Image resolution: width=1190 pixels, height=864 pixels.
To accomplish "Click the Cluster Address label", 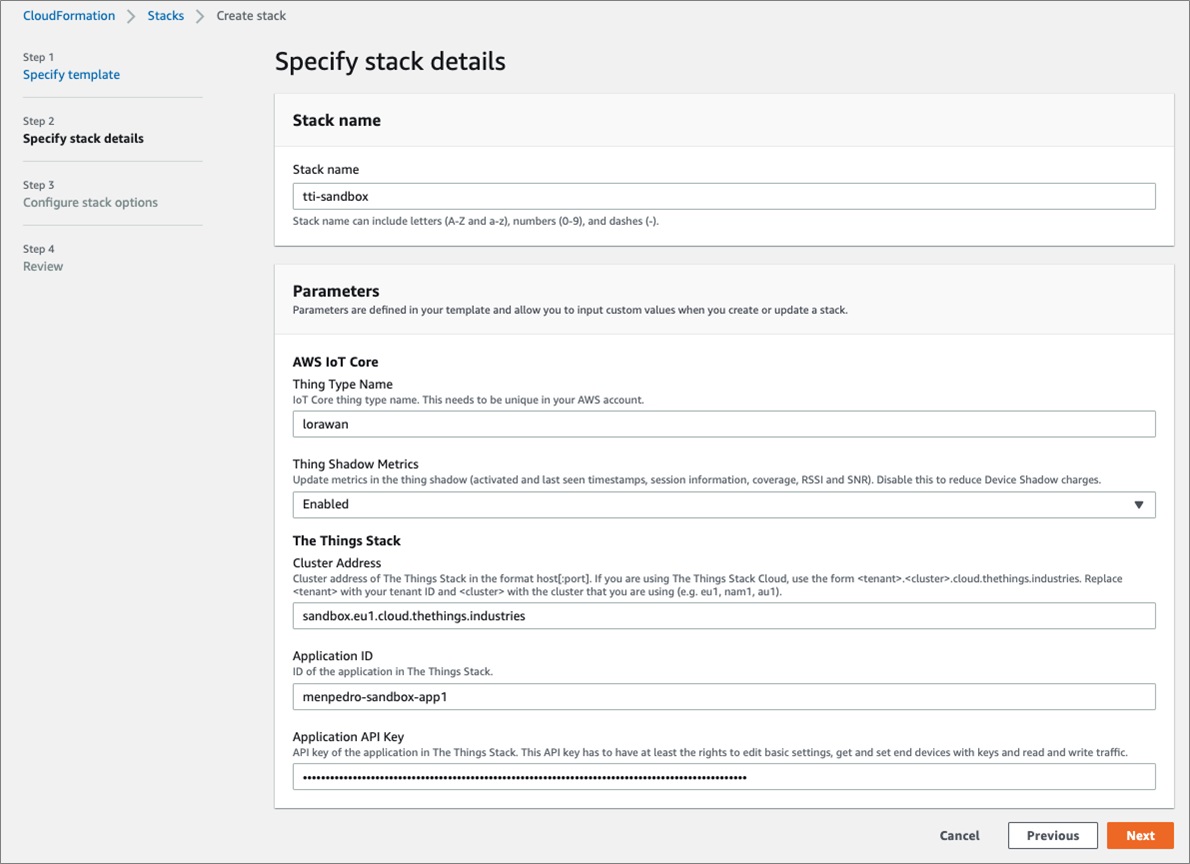I will pos(337,563).
